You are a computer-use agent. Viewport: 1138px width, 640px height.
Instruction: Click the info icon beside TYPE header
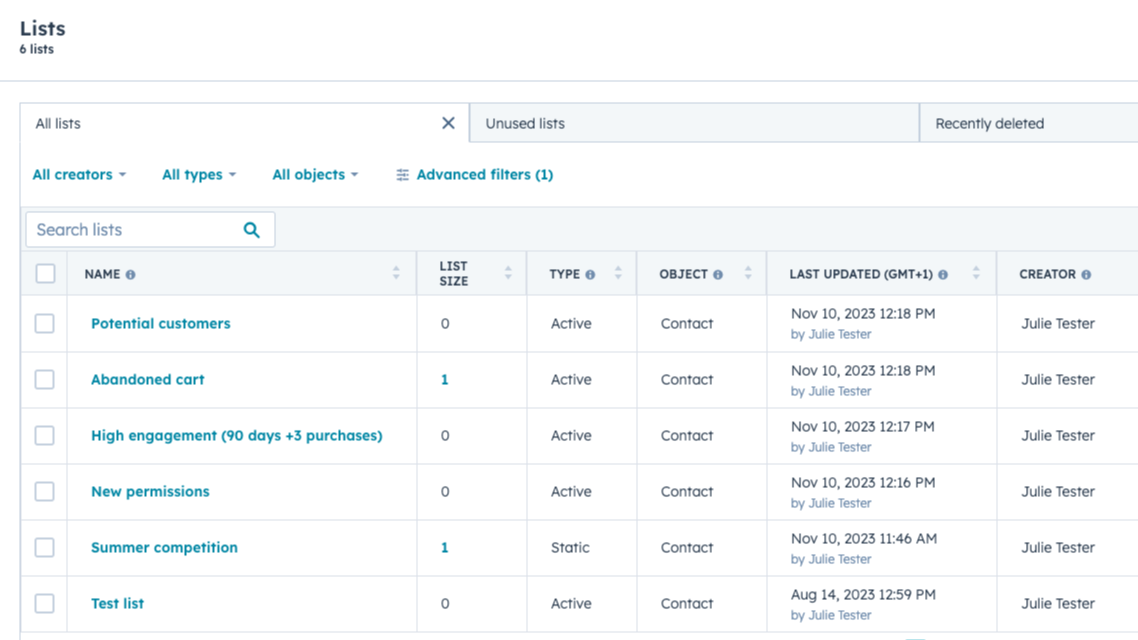coord(590,275)
